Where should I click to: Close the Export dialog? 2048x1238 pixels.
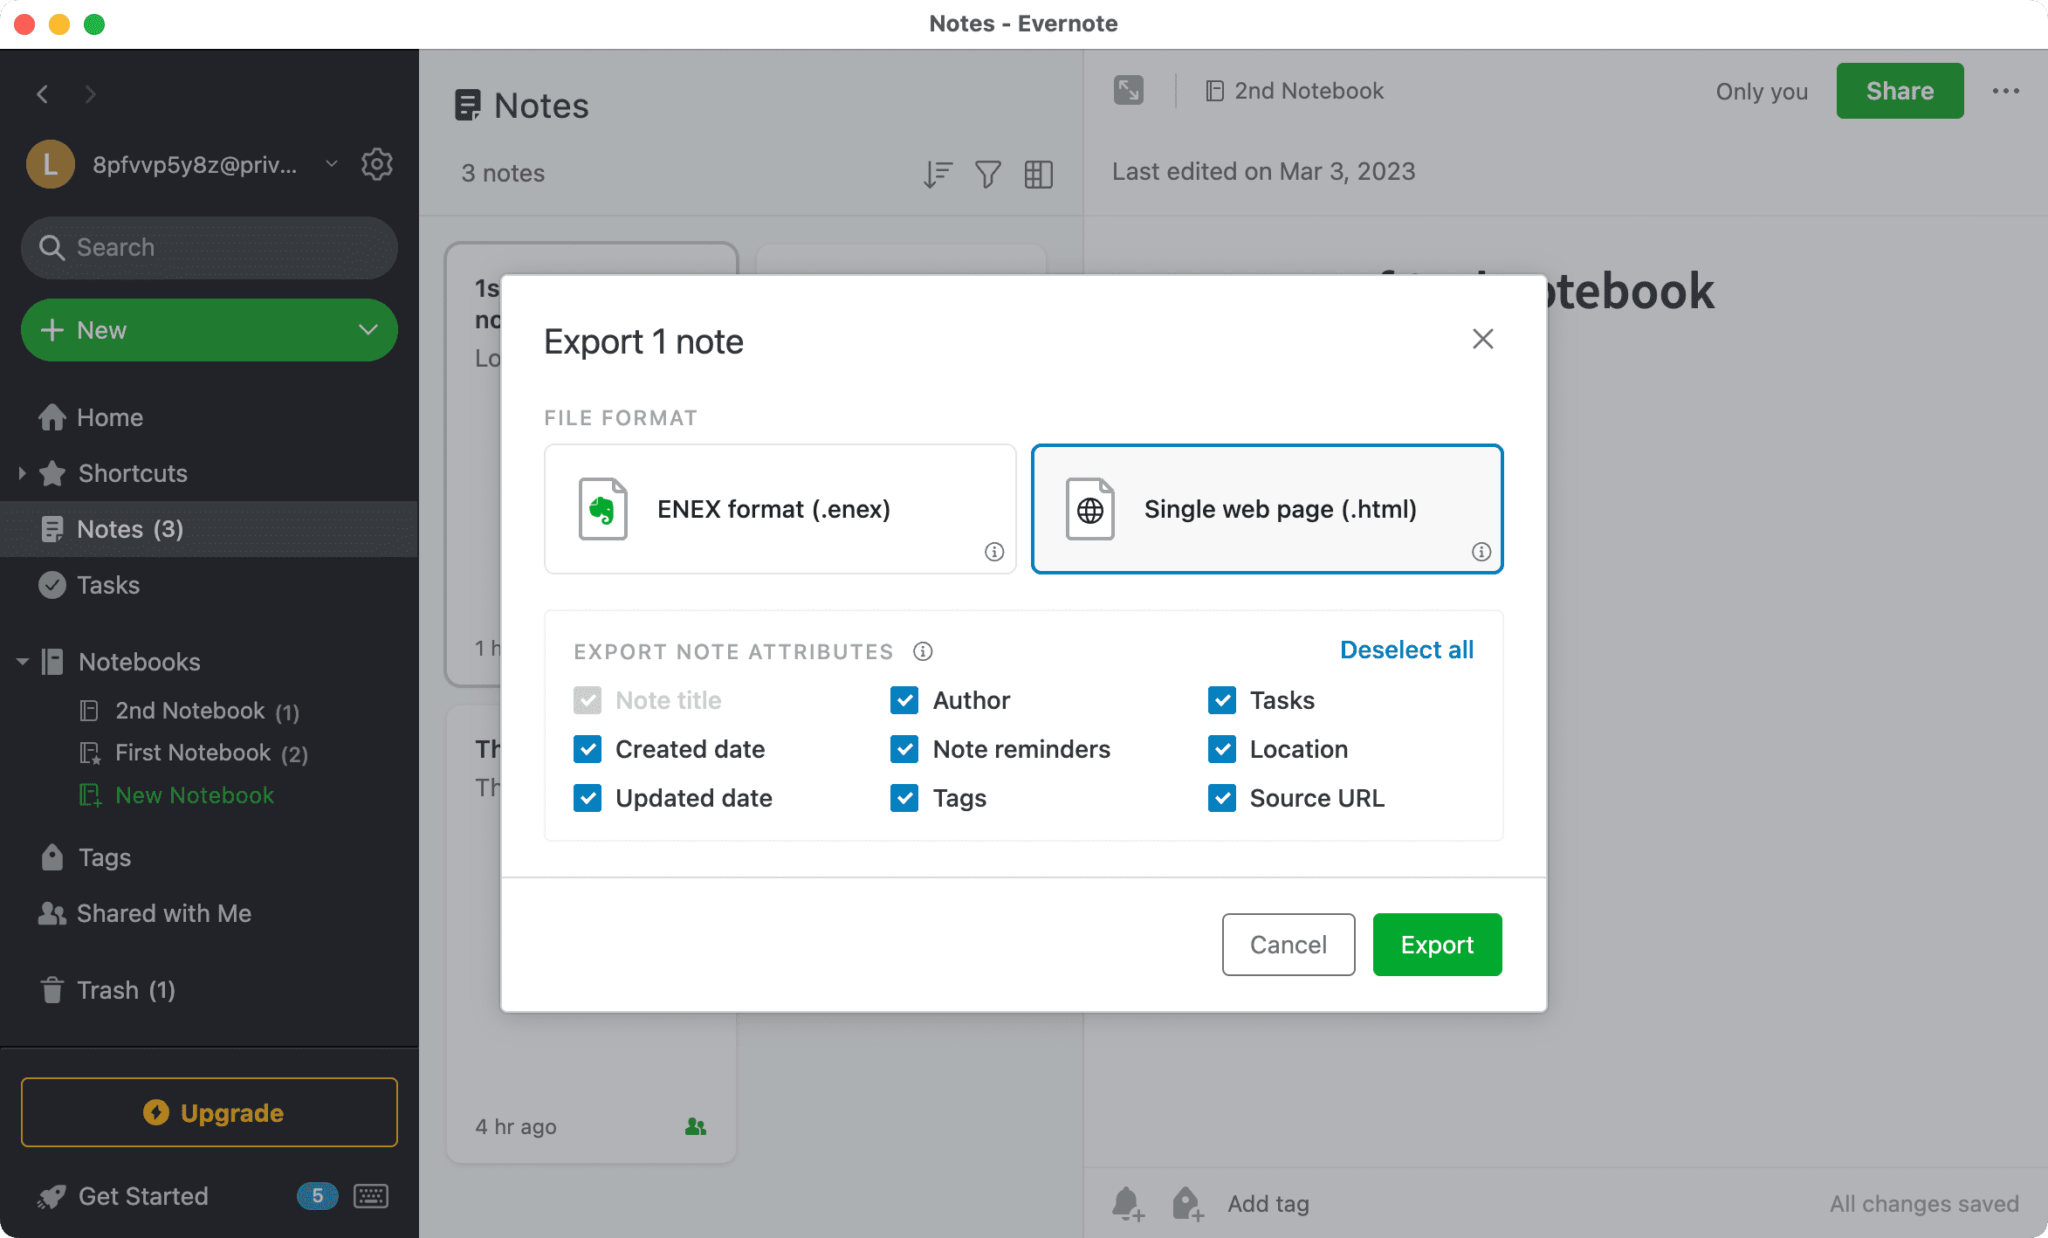point(1483,339)
